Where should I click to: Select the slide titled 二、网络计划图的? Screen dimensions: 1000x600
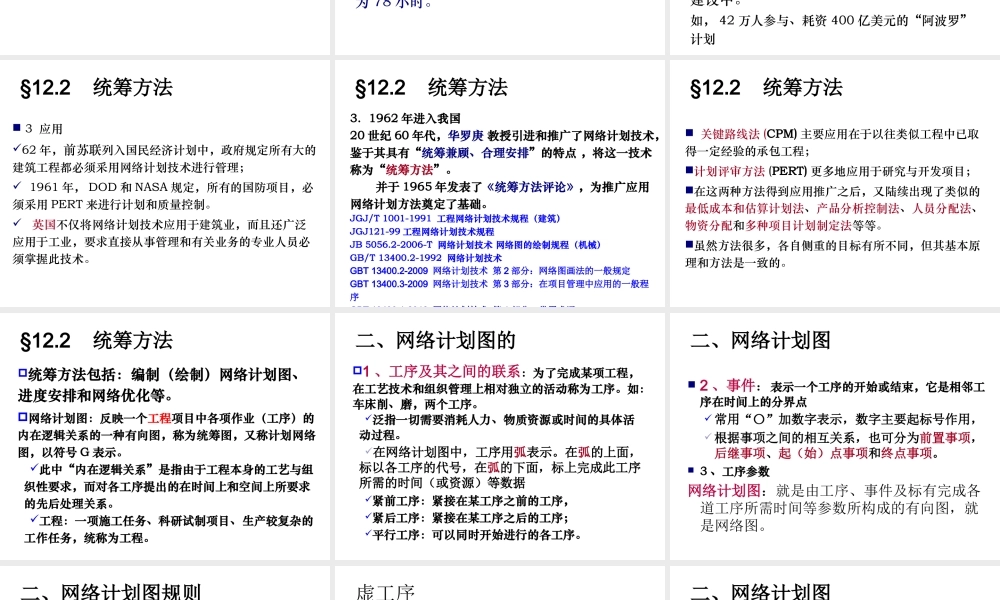[x=435, y=340]
